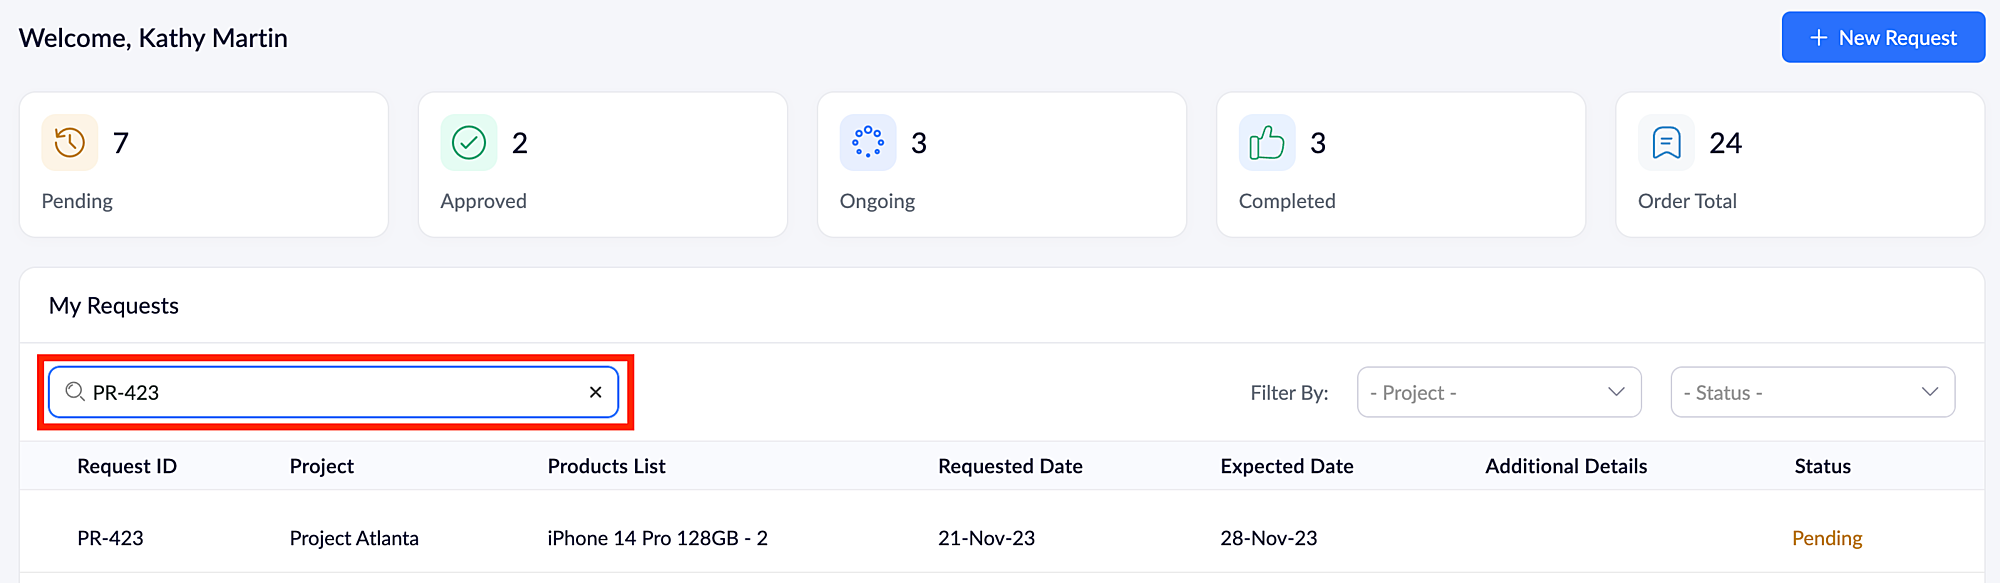Select the Completed requests card
The width and height of the screenshot is (2000, 583).
1400,165
